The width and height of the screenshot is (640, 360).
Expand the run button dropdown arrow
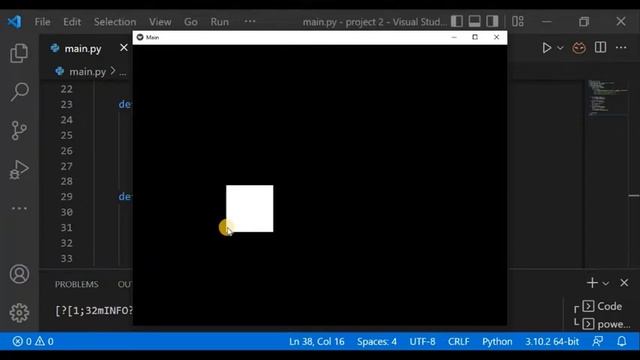tap(560, 48)
